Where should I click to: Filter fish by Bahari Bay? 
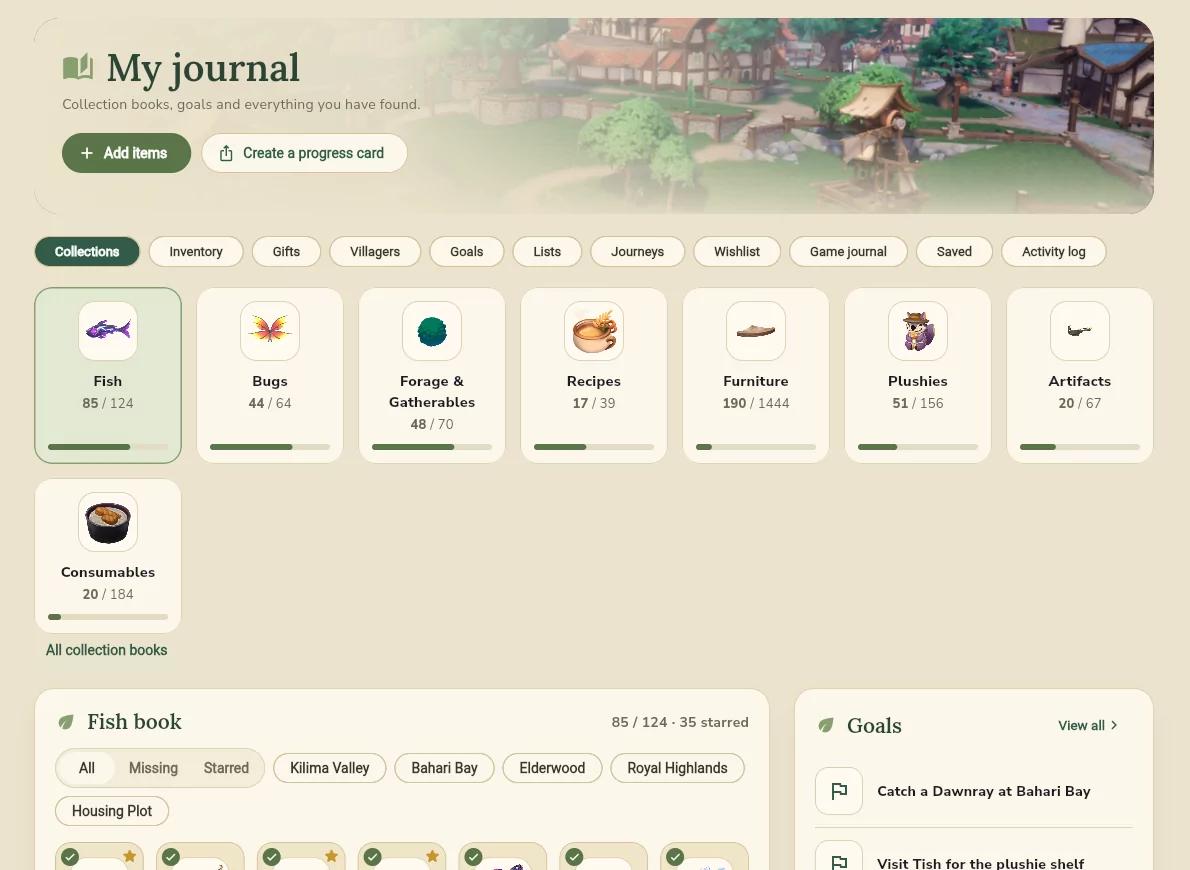[444, 768]
